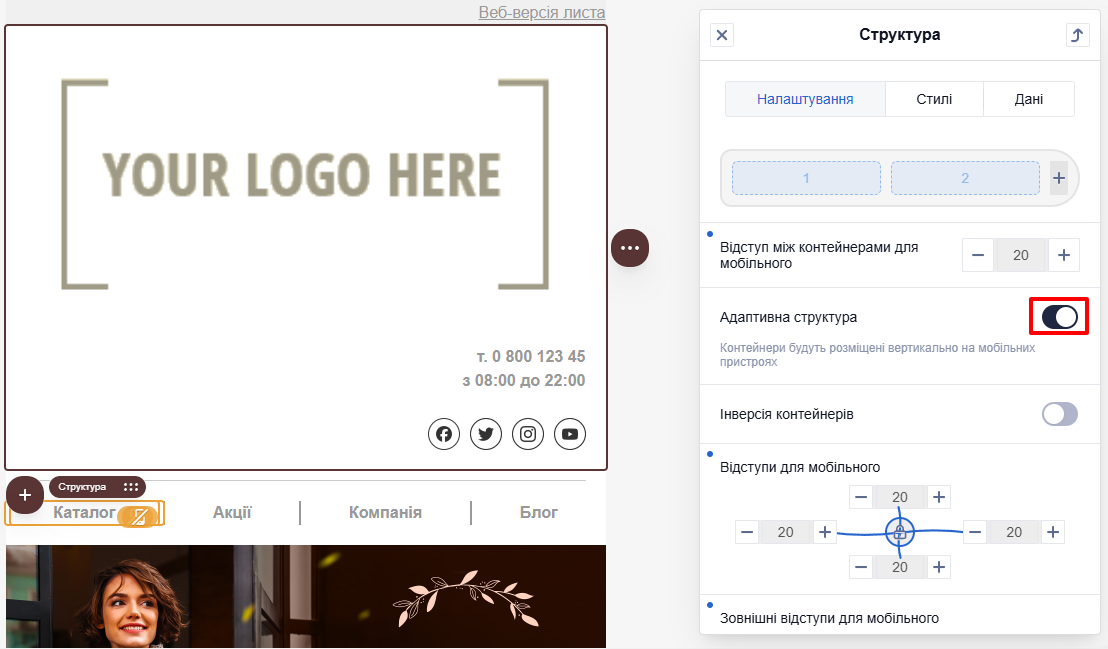This screenshot has width=1108, height=649.
Task: Click the Instagram social icon
Action: pyautogui.click(x=528, y=434)
